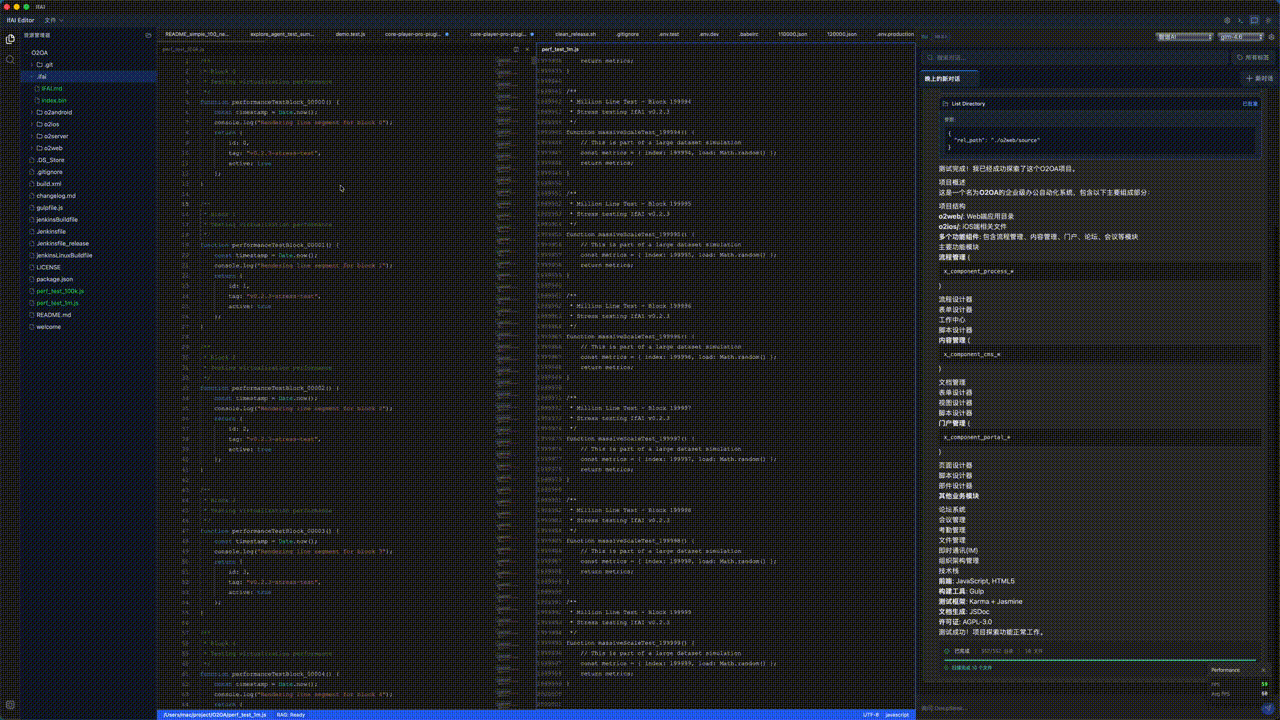Click the send message button in chat
Image resolution: width=1280 pixels, height=720 pixels.
pyautogui.click(x=1267, y=708)
